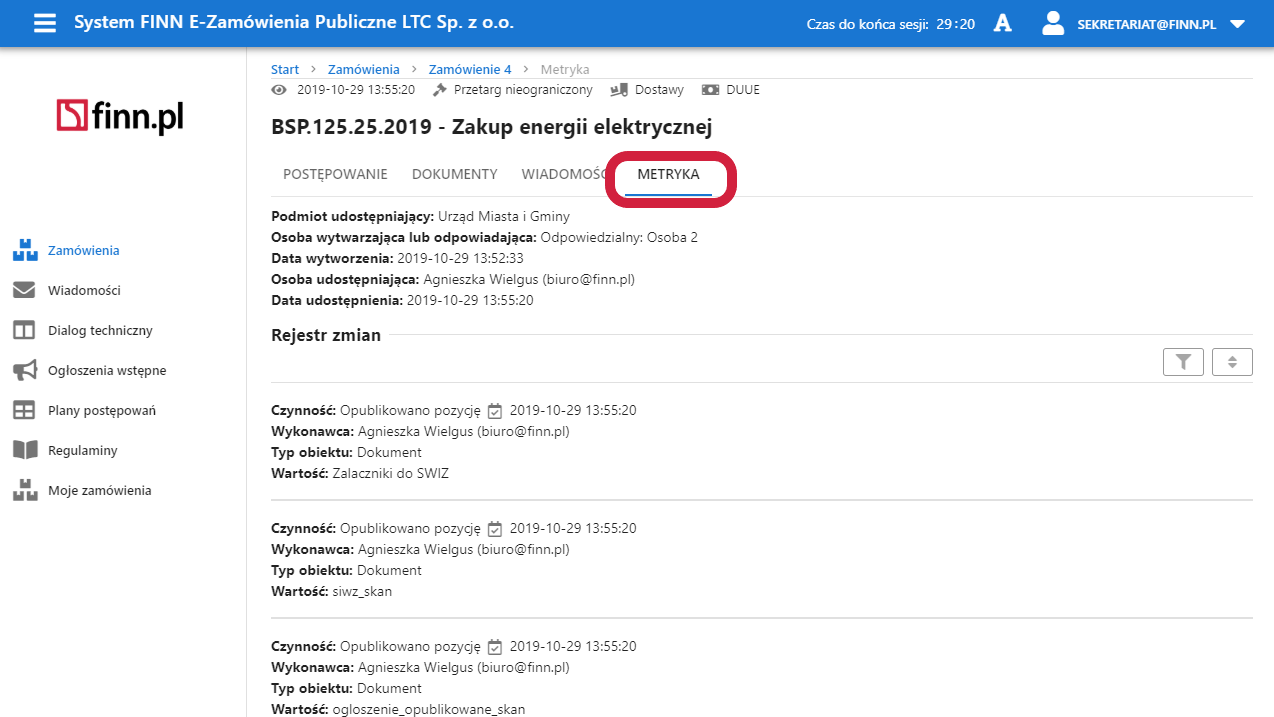Image resolution: width=1274 pixels, height=717 pixels.
Task: Click the eye icon beside publication date
Action: [x=279, y=90]
